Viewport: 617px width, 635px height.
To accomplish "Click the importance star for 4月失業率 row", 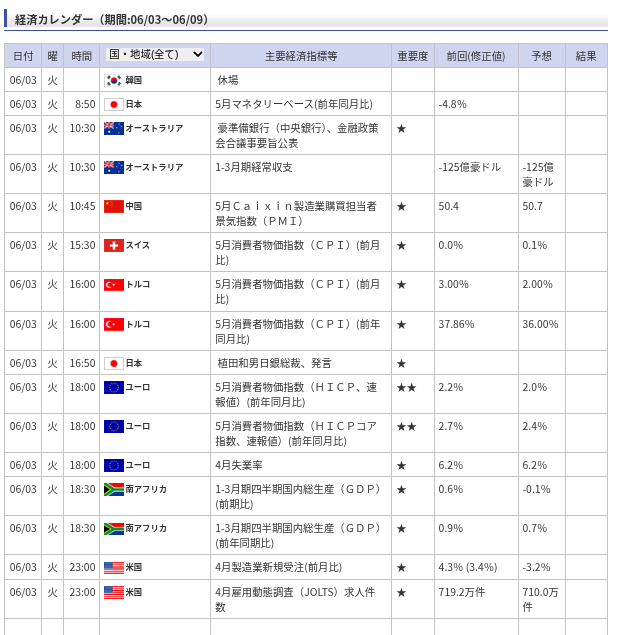I will (401, 465).
